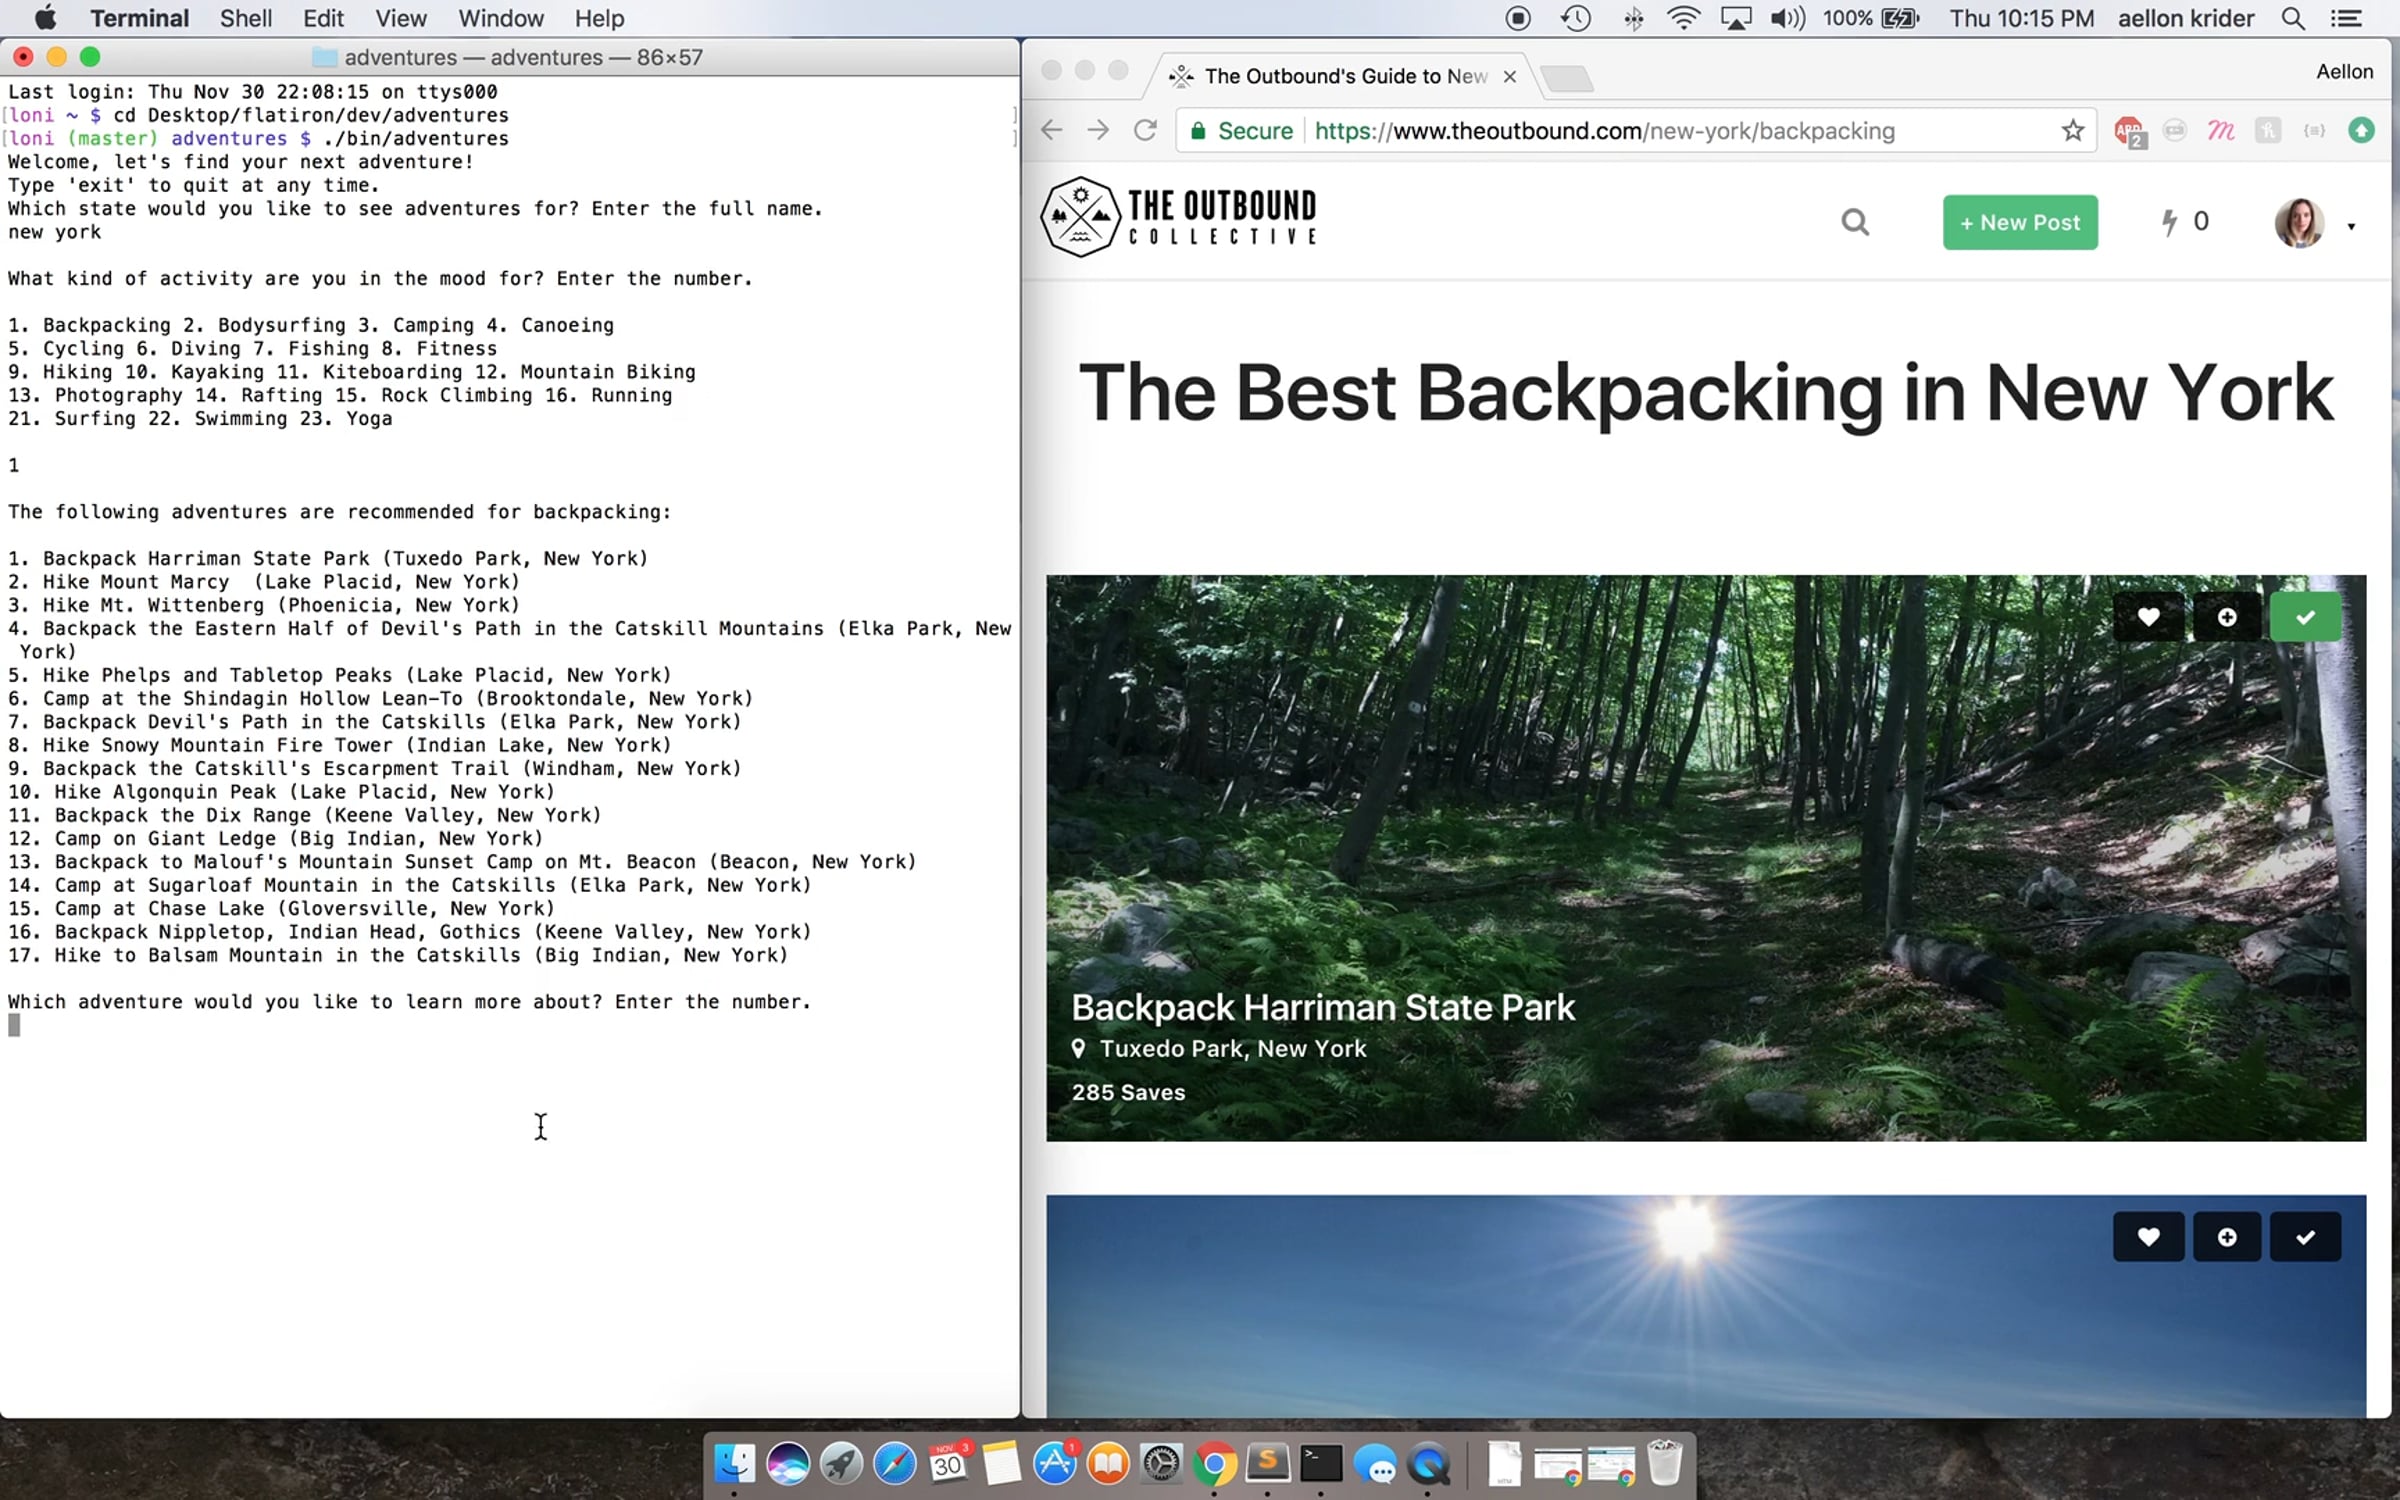Open the Terminal menu
This screenshot has height=1500, width=2400.
tap(139, 18)
